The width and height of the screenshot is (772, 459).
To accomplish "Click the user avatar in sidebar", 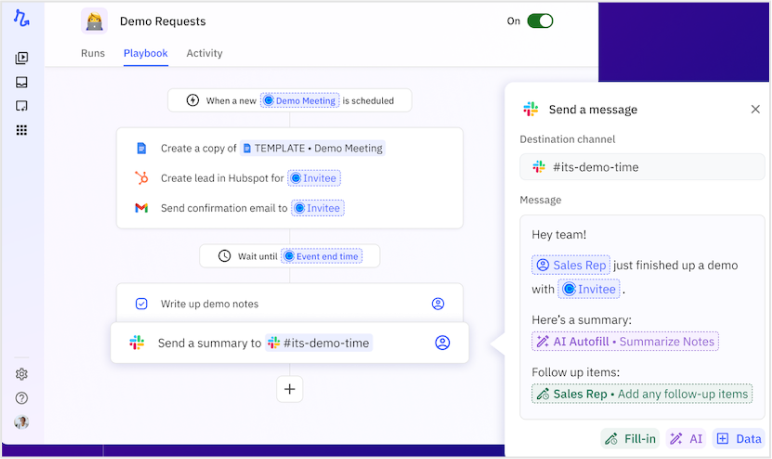I will click(x=21, y=422).
